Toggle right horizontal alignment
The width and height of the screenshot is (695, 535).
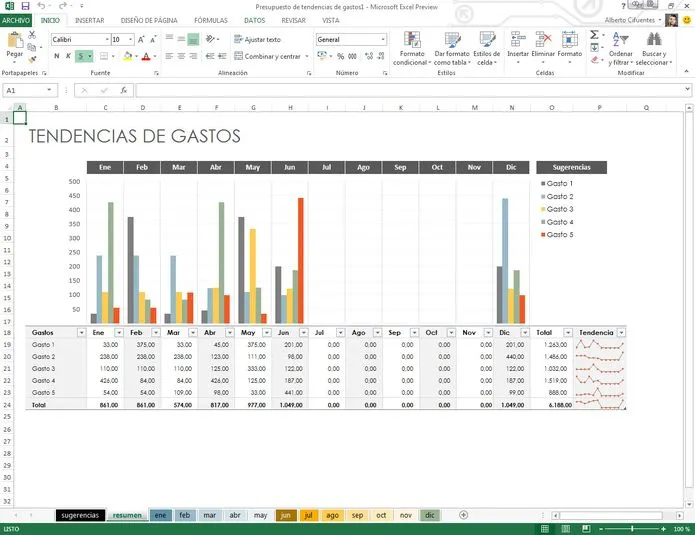[x=193, y=56]
